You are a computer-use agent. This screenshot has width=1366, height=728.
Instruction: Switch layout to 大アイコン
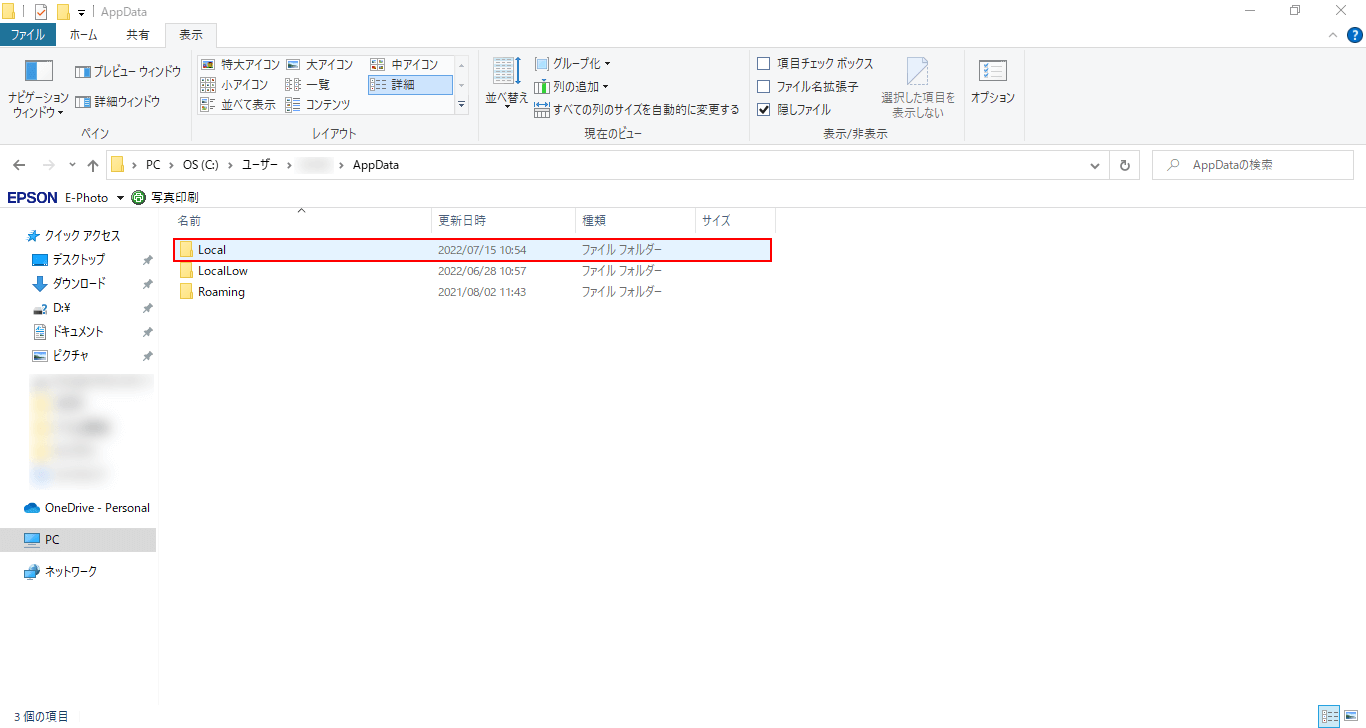click(x=320, y=65)
